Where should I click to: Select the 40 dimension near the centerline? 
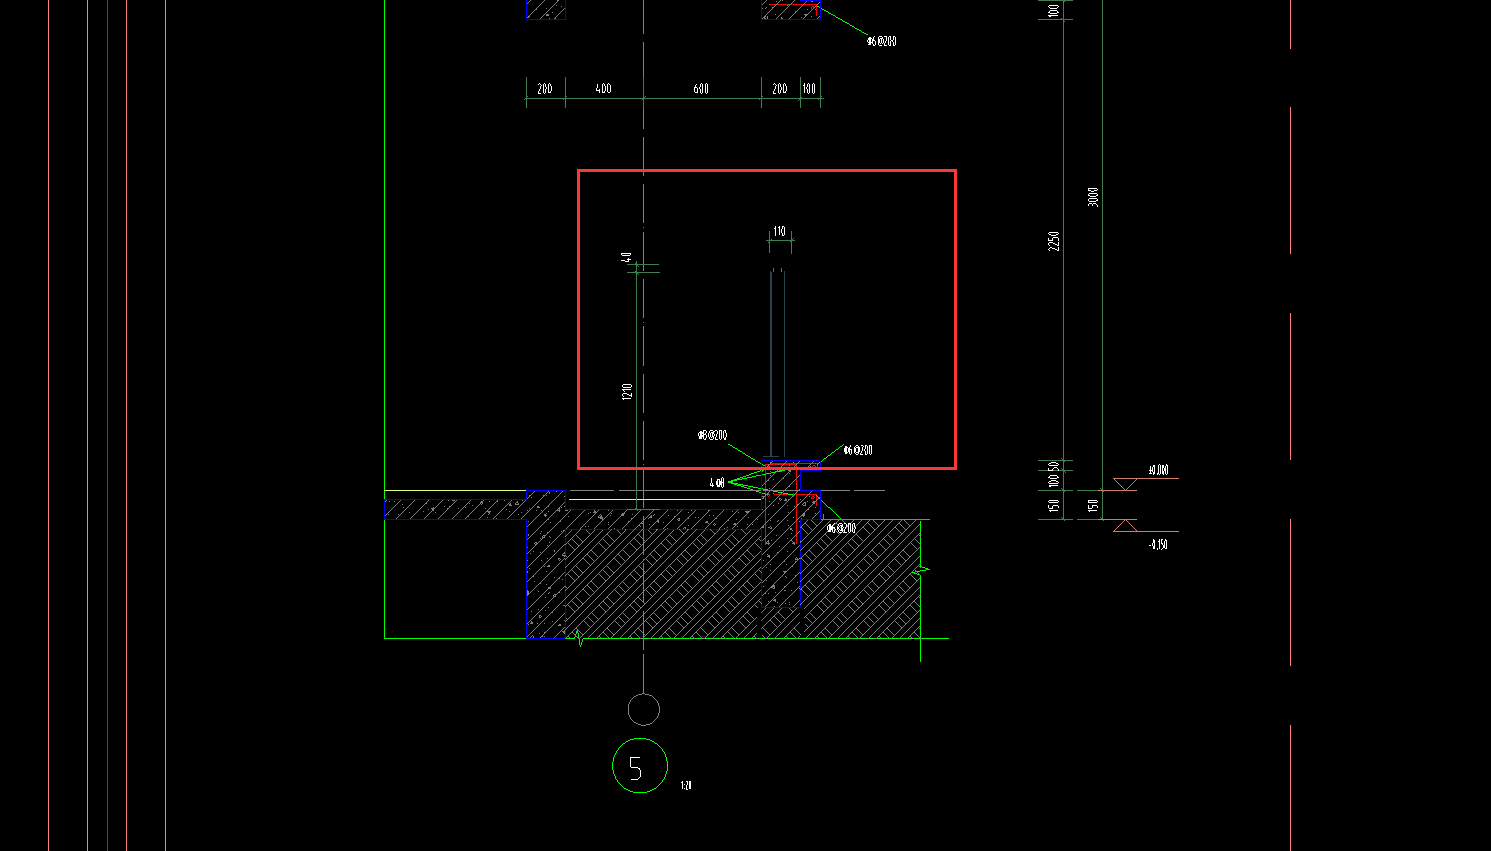tap(627, 257)
